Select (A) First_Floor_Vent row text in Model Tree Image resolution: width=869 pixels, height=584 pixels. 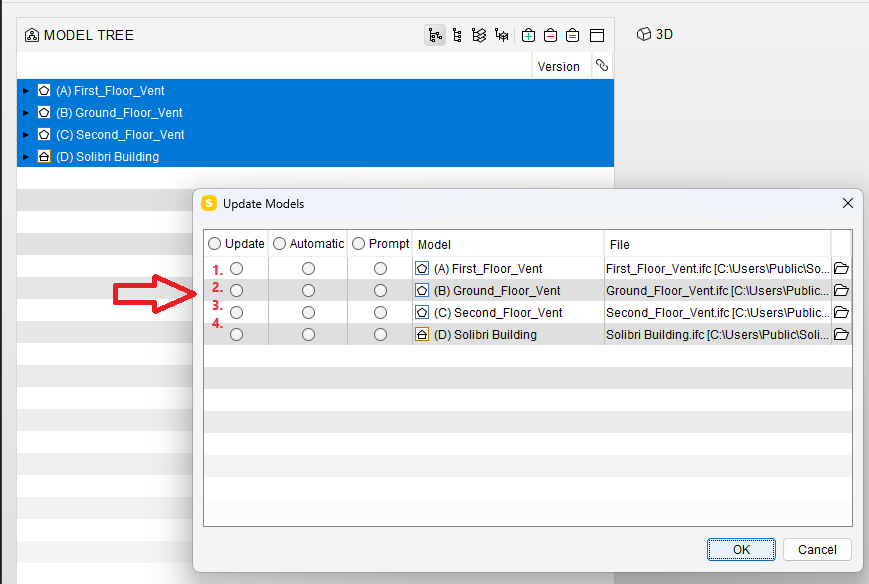(110, 90)
